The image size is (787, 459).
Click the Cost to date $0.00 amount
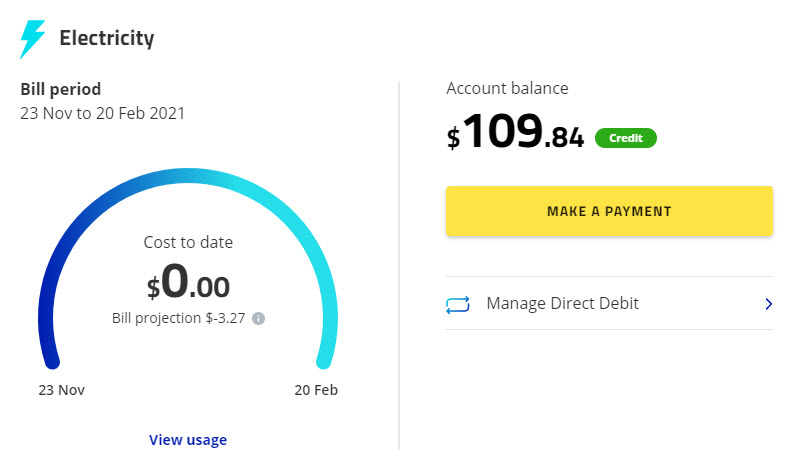point(188,282)
